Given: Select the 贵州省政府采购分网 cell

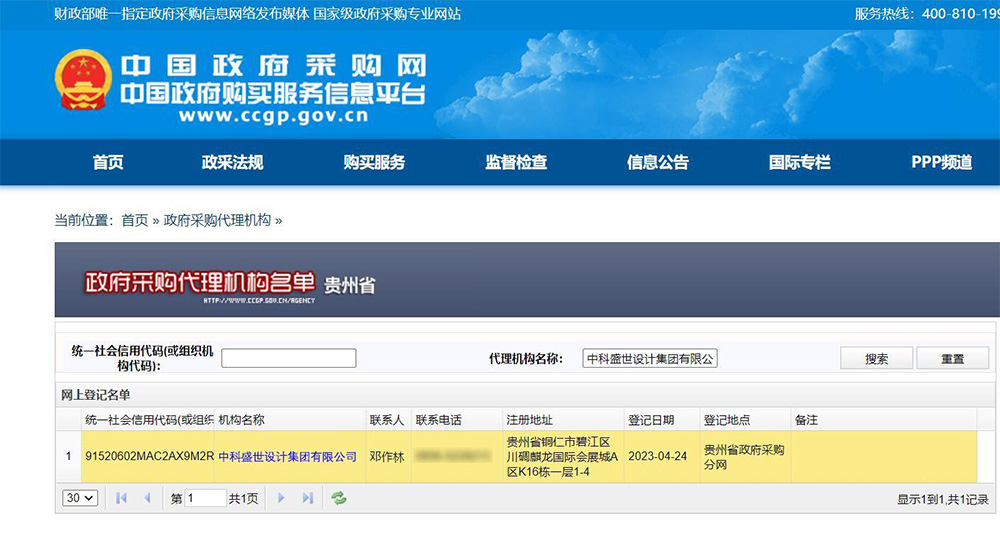Looking at the screenshot, I should tap(744, 457).
